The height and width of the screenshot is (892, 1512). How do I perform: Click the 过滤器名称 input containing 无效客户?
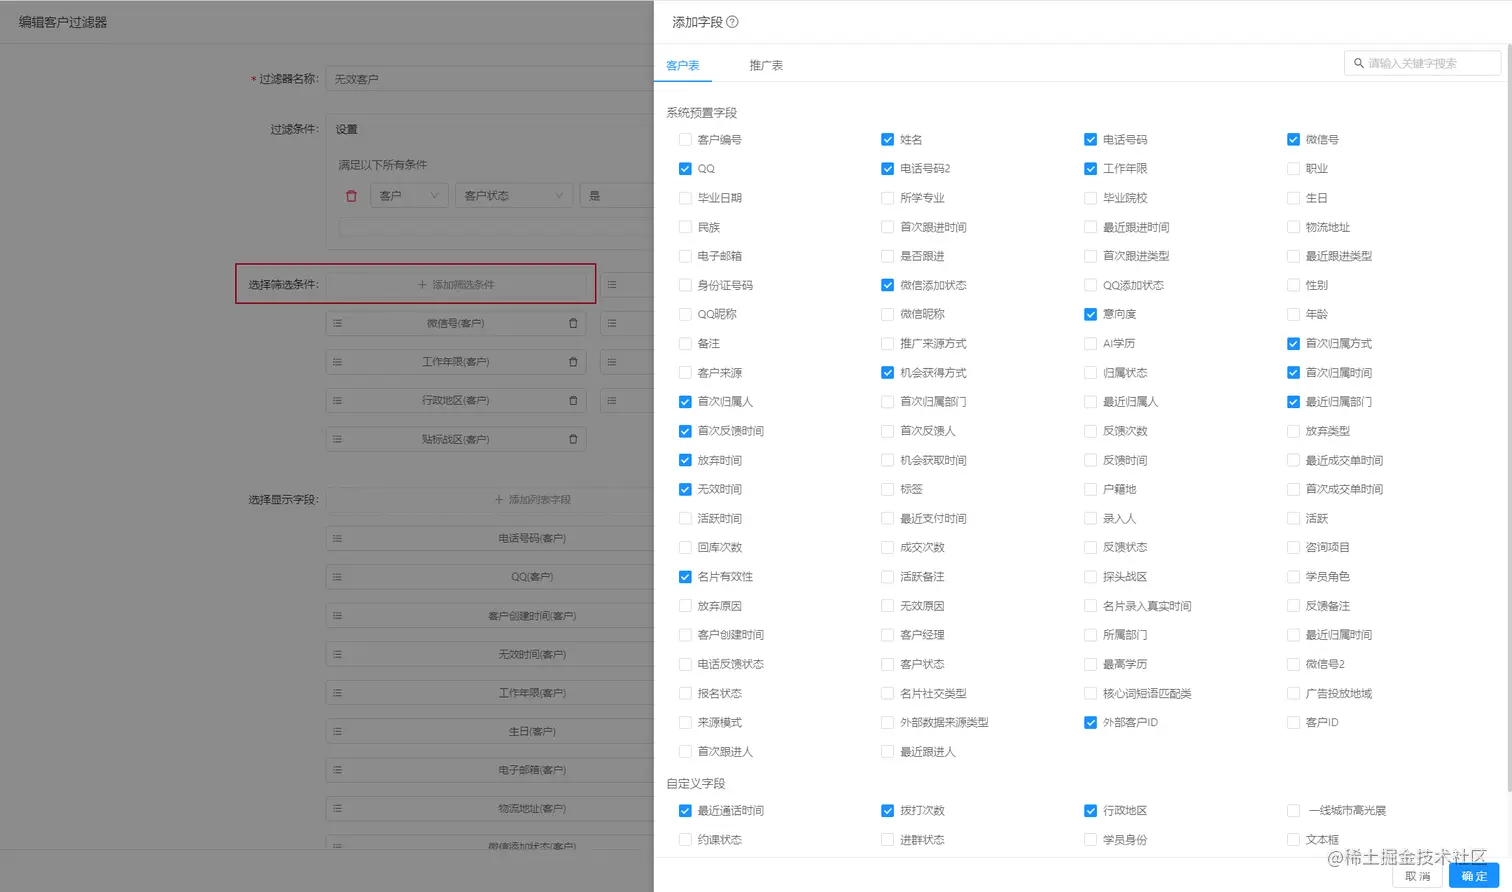click(x=490, y=79)
